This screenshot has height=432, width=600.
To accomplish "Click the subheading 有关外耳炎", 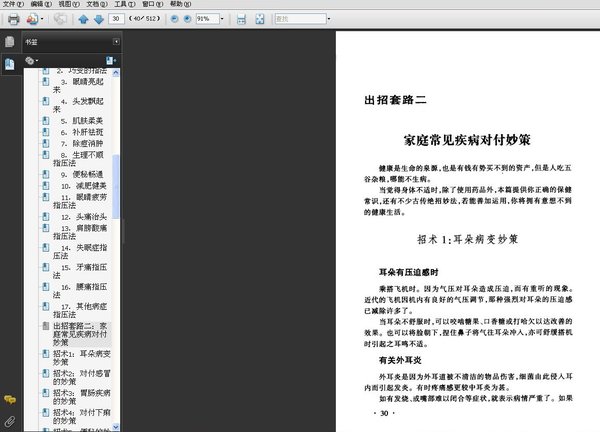I will tap(400, 360).
